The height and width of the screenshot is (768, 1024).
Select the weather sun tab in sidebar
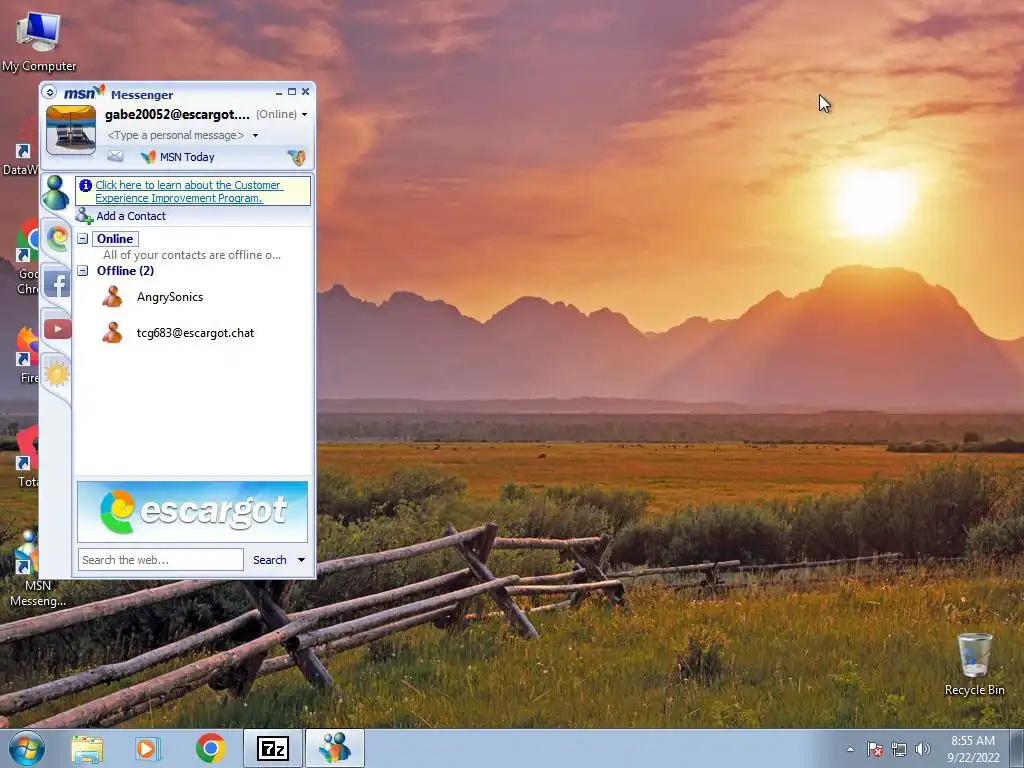57,374
